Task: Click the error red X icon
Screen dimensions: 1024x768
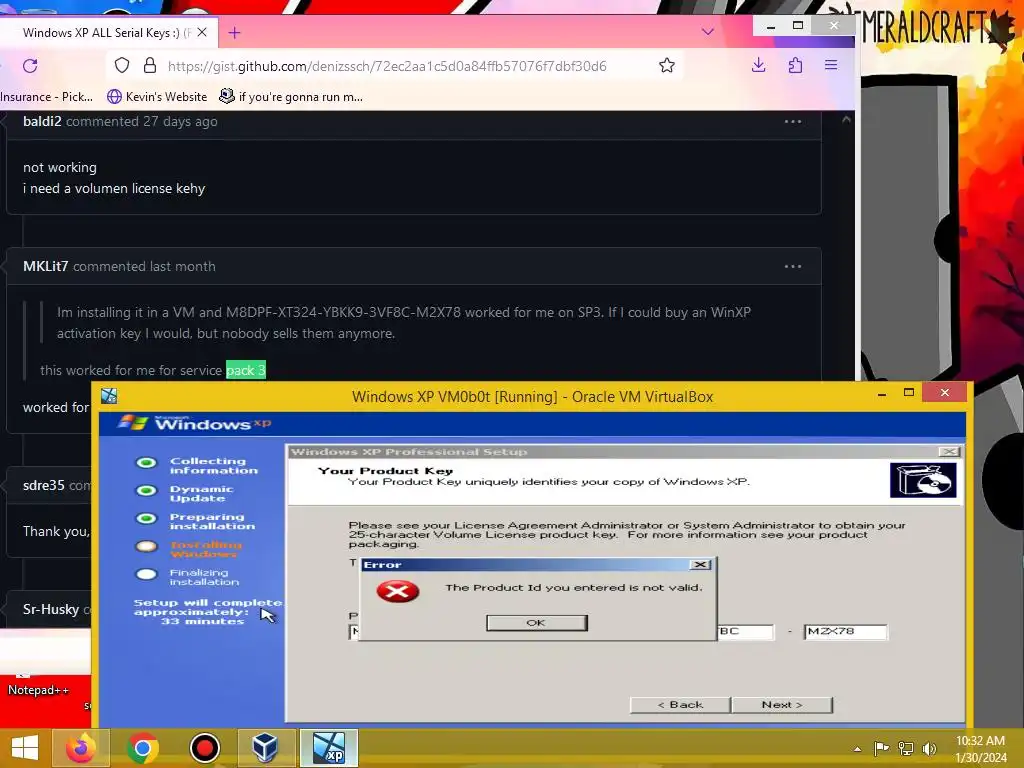Action: pyautogui.click(x=398, y=591)
